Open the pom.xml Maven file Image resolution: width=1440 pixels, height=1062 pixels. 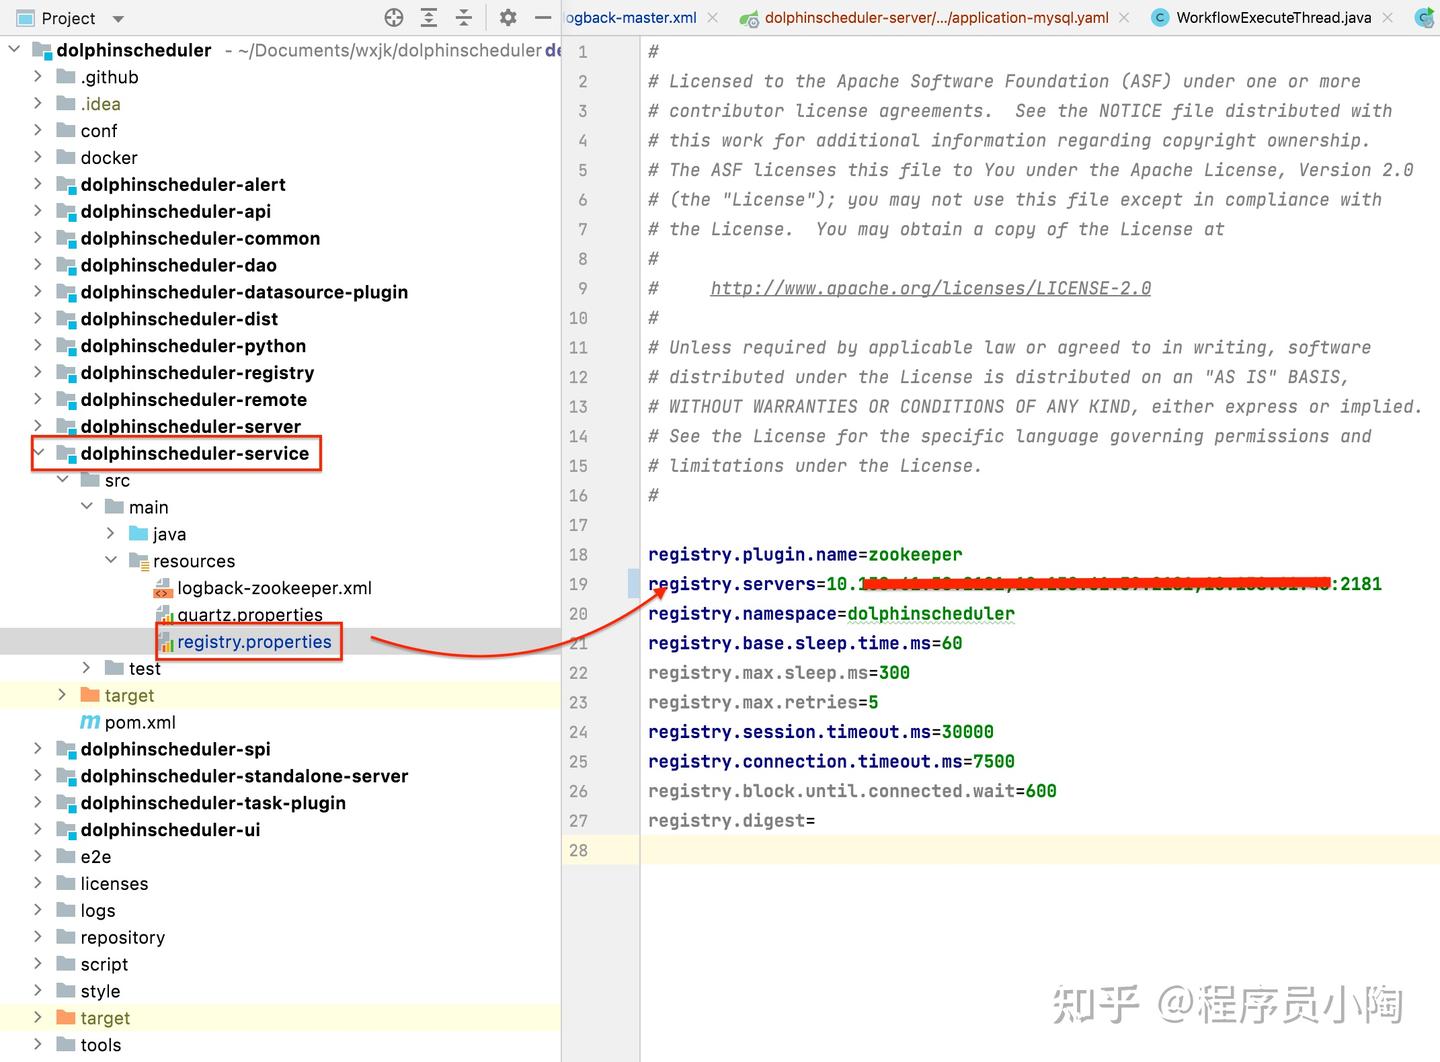point(140,721)
